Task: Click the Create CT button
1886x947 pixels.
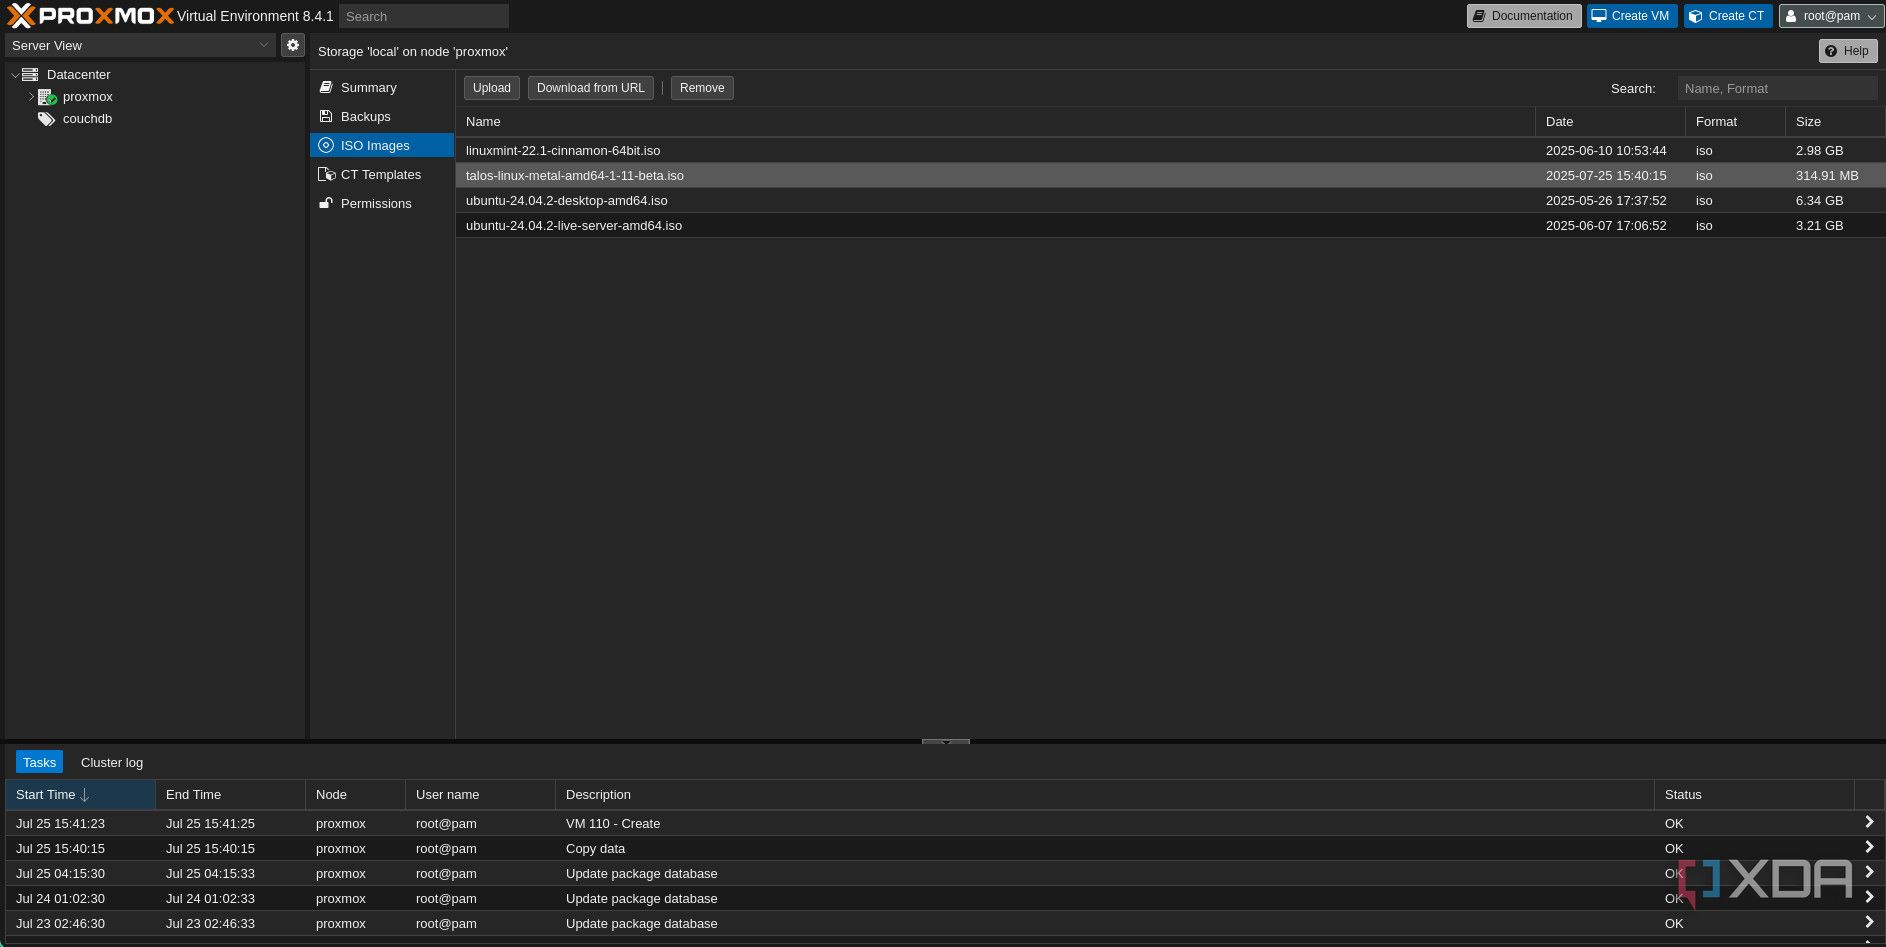Action: pyautogui.click(x=1727, y=16)
